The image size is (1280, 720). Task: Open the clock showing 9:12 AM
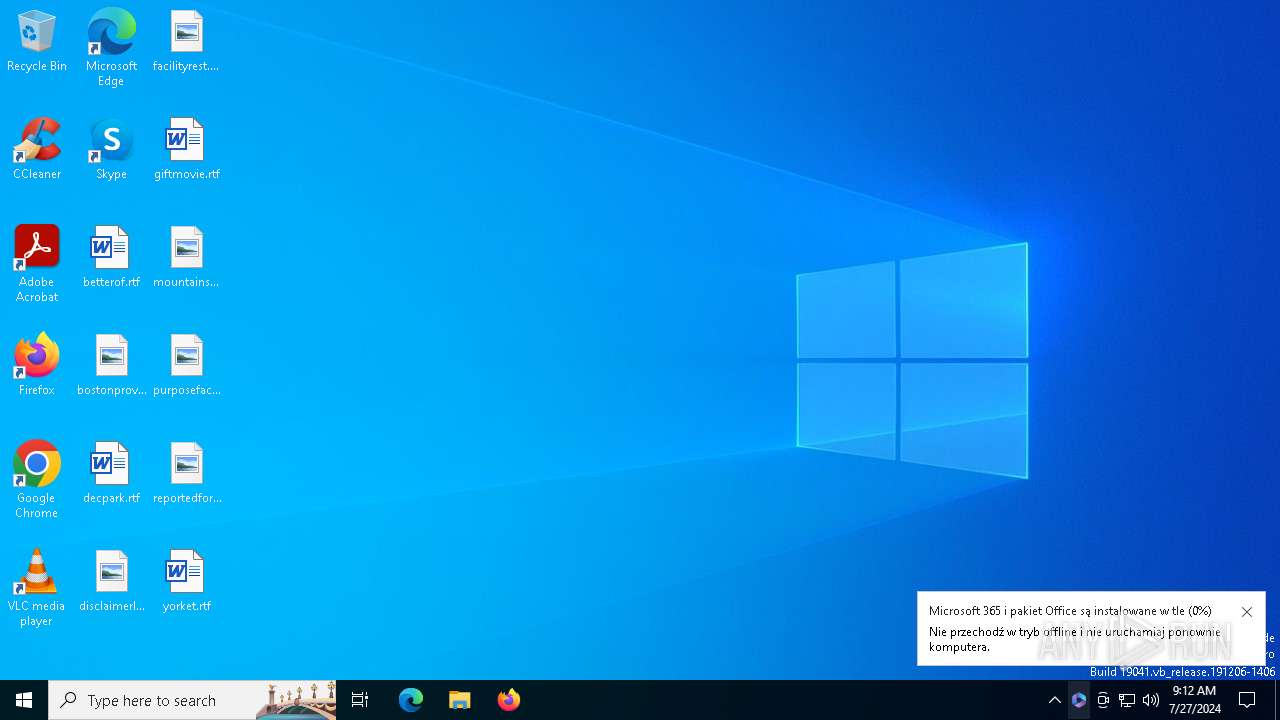click(x=1194, y=700)
